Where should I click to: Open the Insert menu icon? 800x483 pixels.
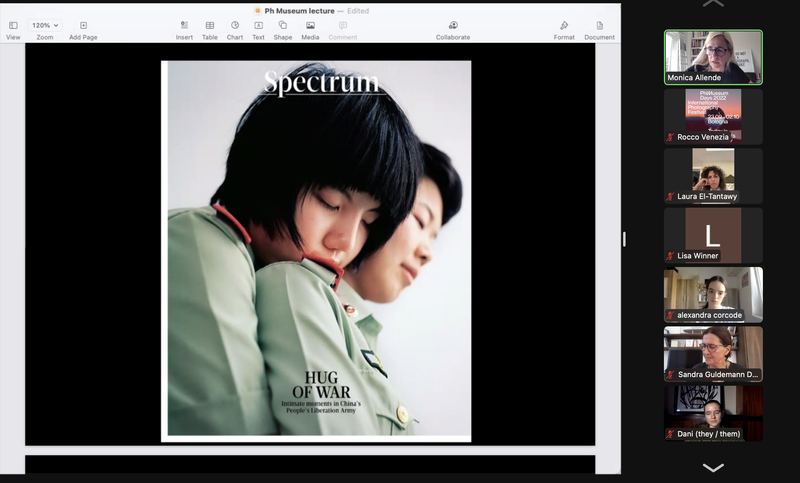(184, 25)
